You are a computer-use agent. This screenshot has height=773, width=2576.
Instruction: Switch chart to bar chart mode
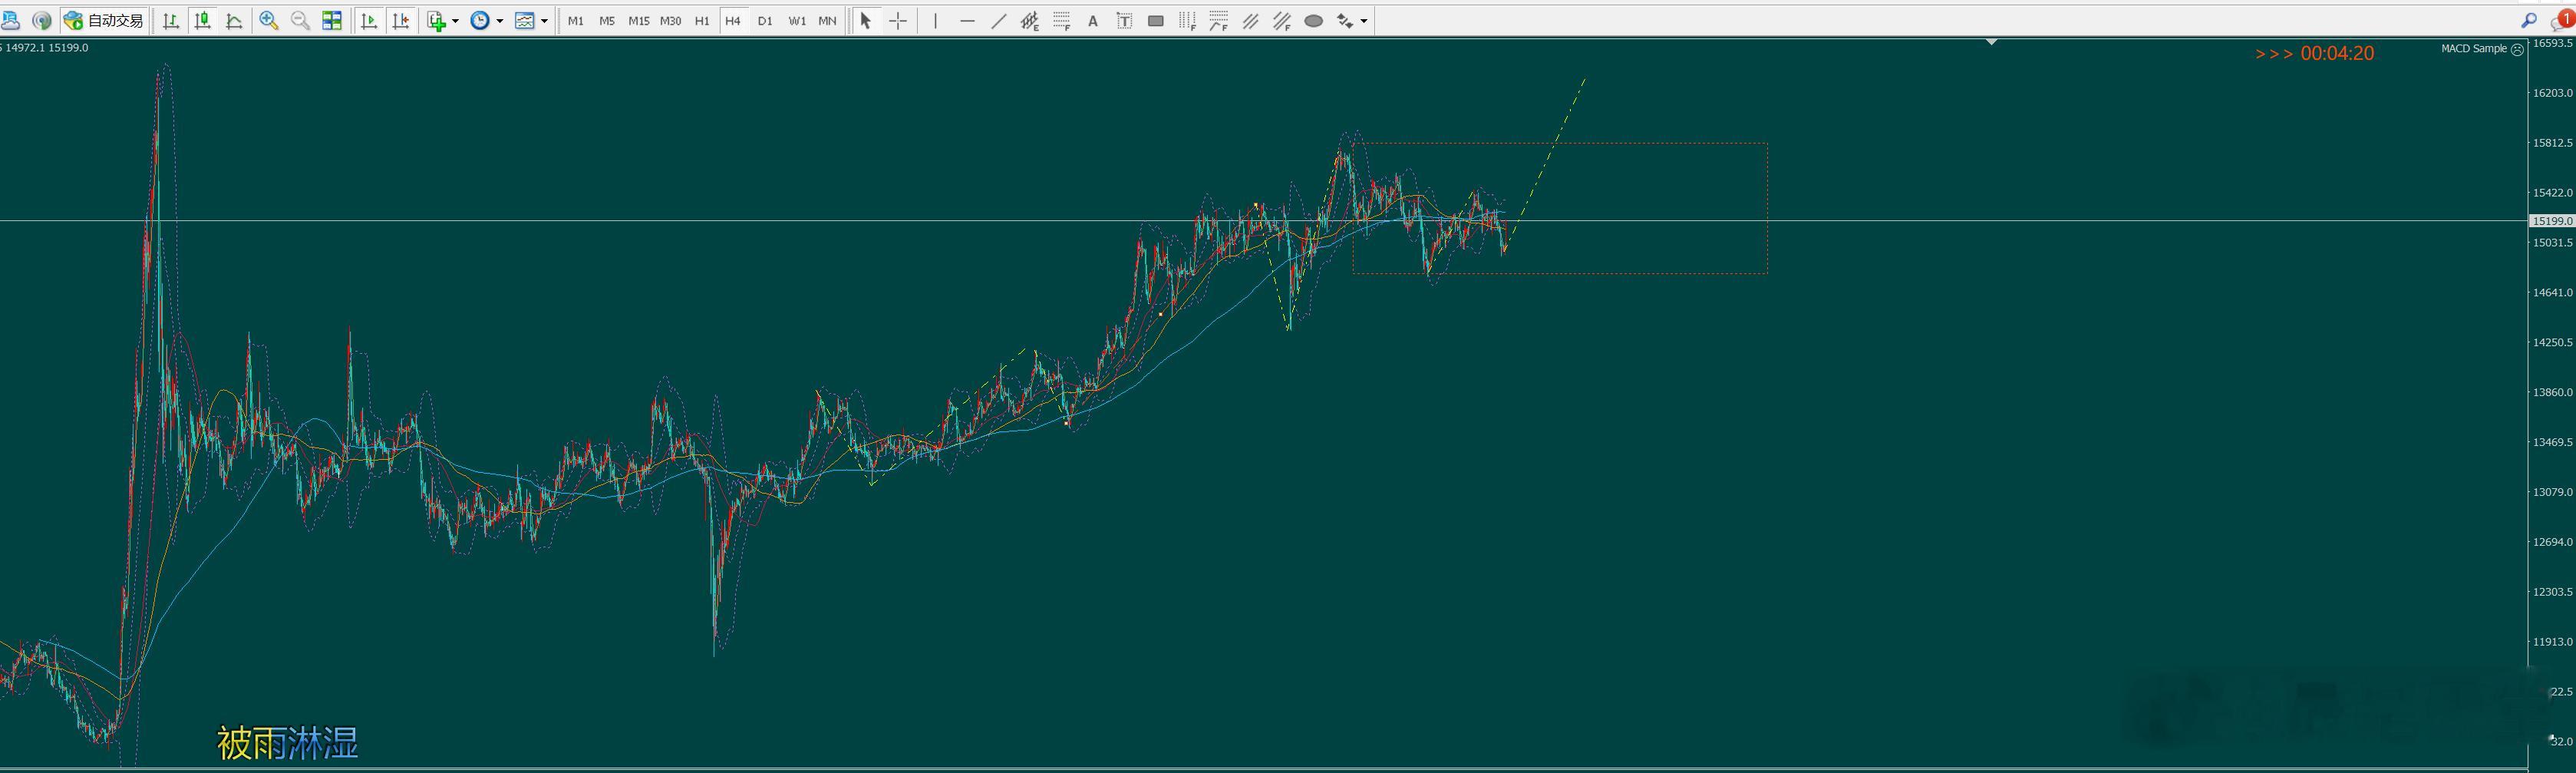(x=171, y=20)
